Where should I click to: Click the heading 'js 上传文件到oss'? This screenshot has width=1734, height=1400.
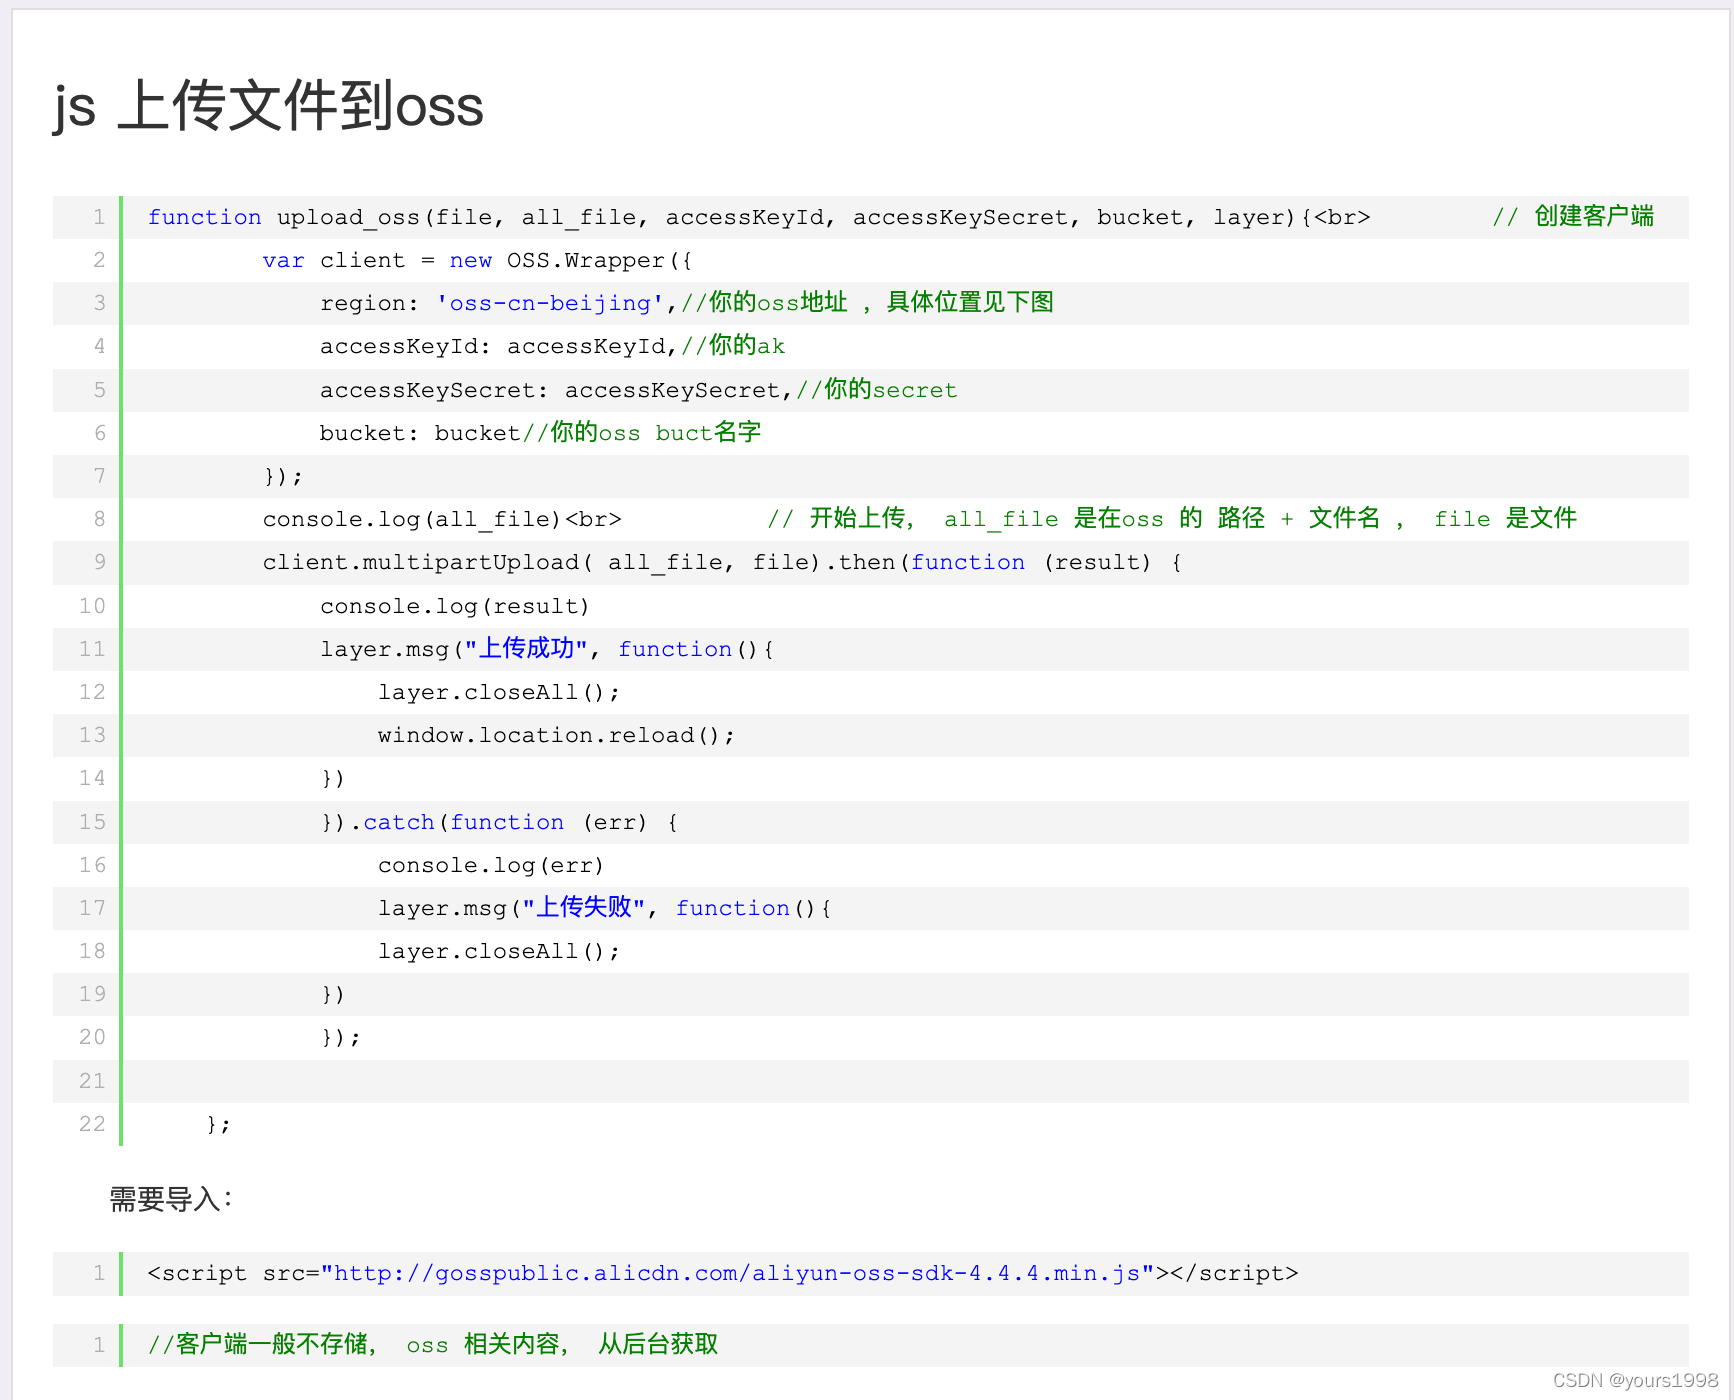[x=268, y=106]
